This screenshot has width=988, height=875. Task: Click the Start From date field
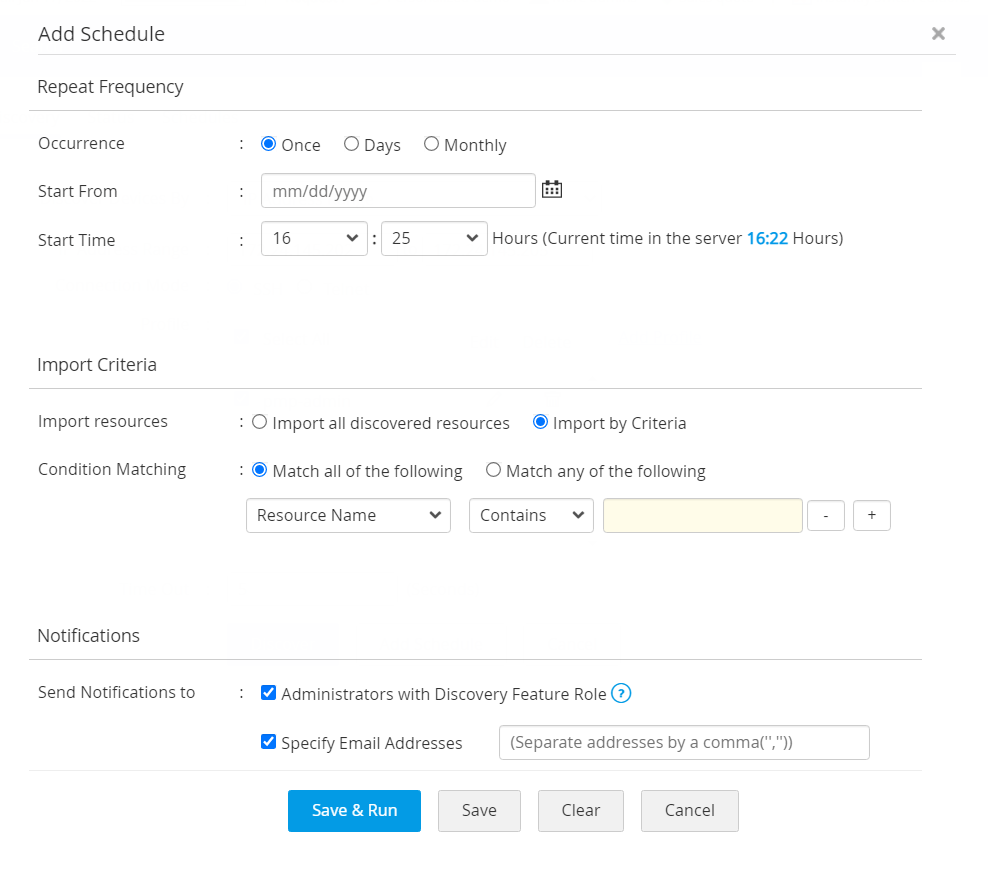tap(398, 190)
